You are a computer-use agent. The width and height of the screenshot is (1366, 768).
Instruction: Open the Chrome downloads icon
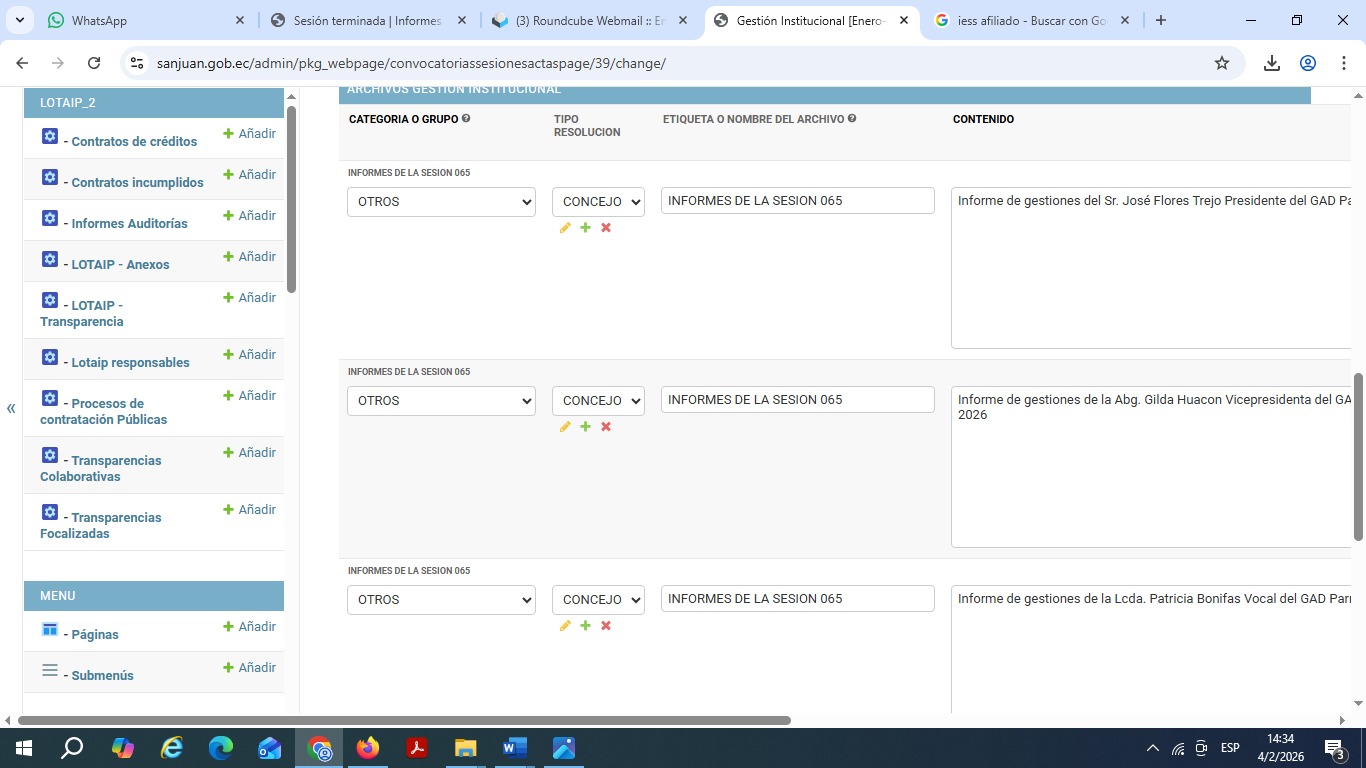coord(1271,63)
